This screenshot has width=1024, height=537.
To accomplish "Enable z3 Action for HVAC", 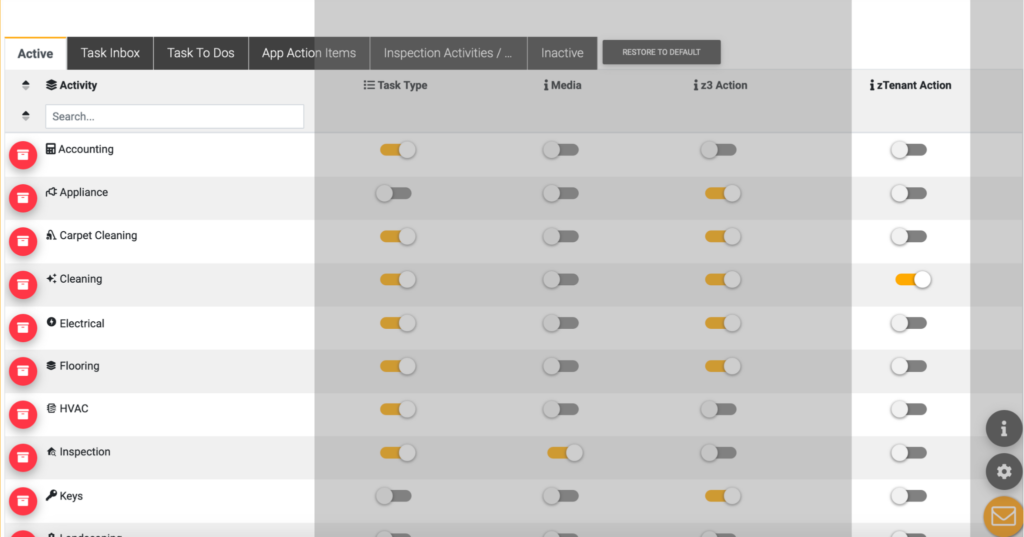I will pos(718,410).
